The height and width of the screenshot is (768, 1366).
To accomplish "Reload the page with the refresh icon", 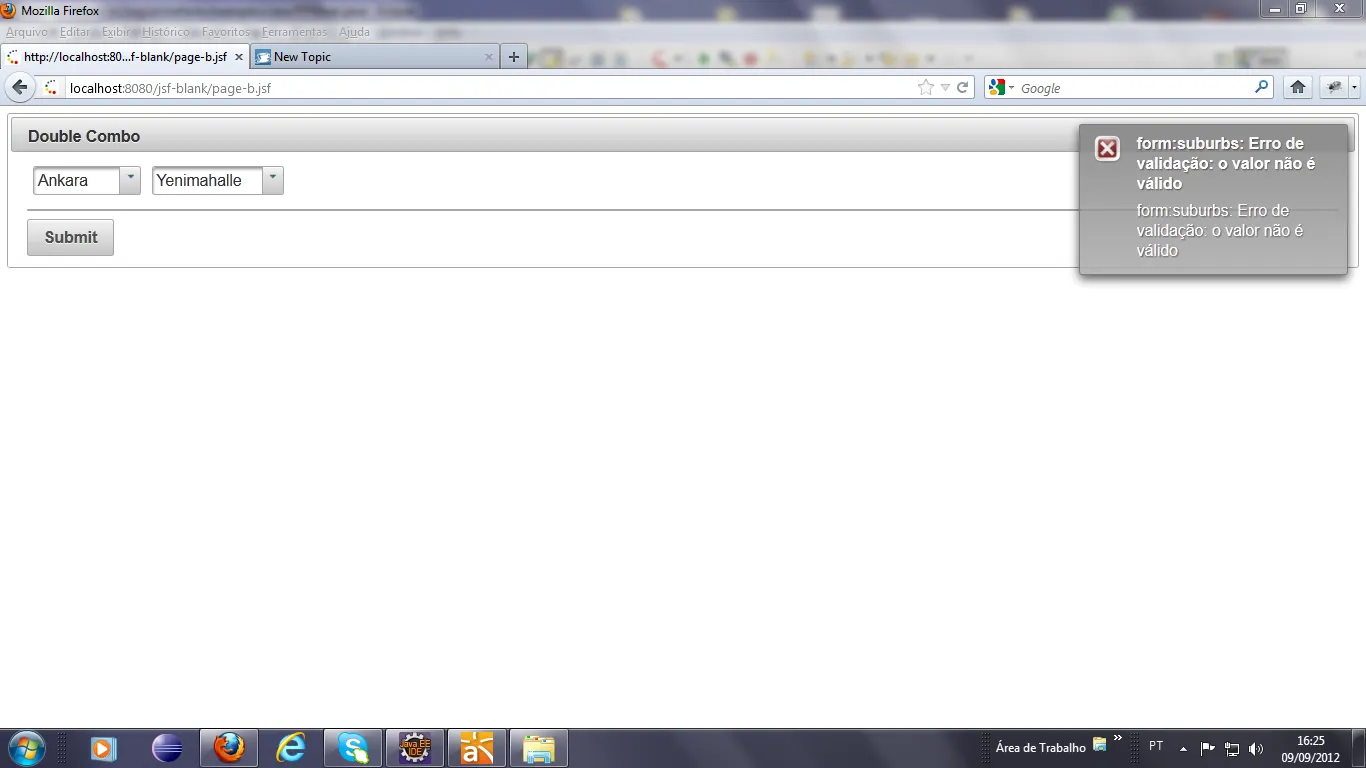I will coord(963,88).
